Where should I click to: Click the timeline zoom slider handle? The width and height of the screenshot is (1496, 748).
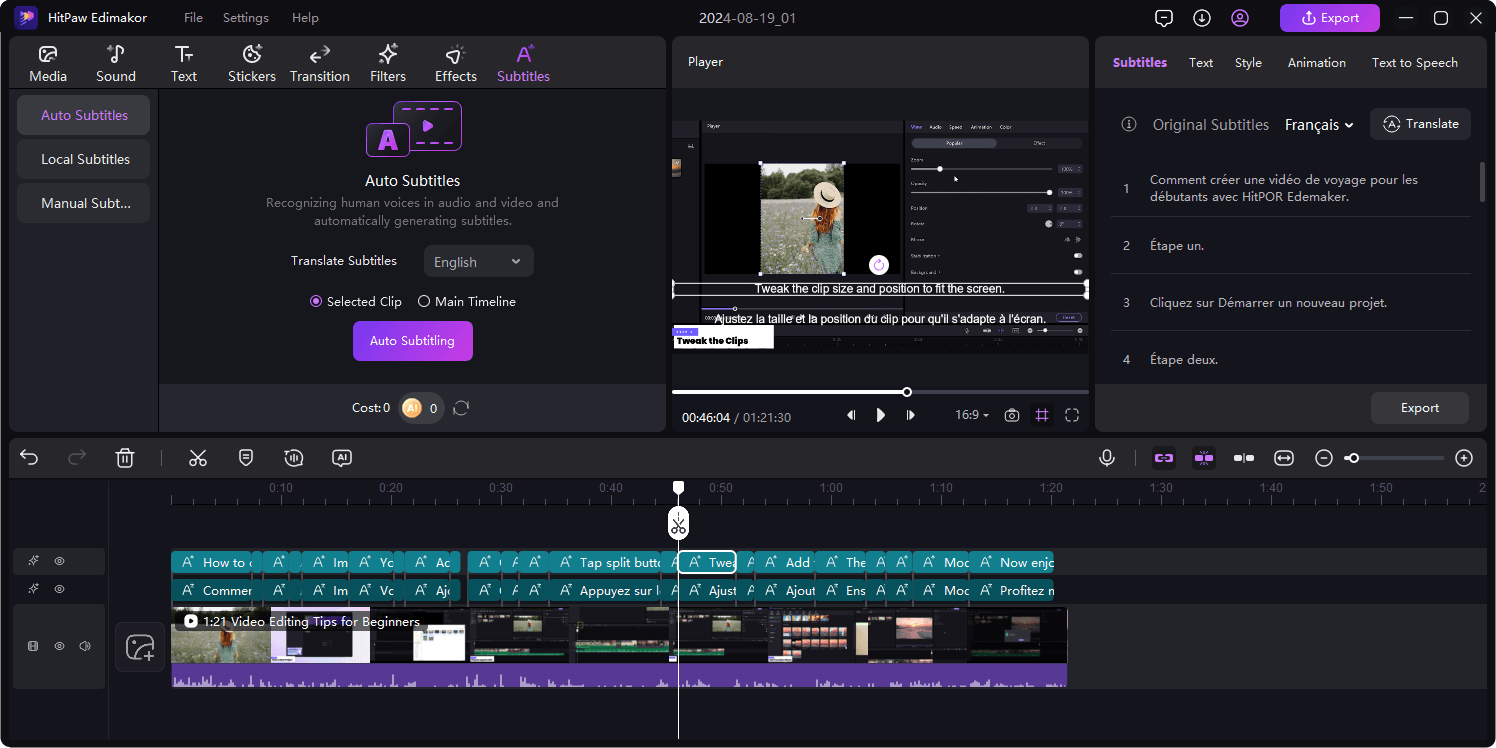click(x=1353, y=458)
